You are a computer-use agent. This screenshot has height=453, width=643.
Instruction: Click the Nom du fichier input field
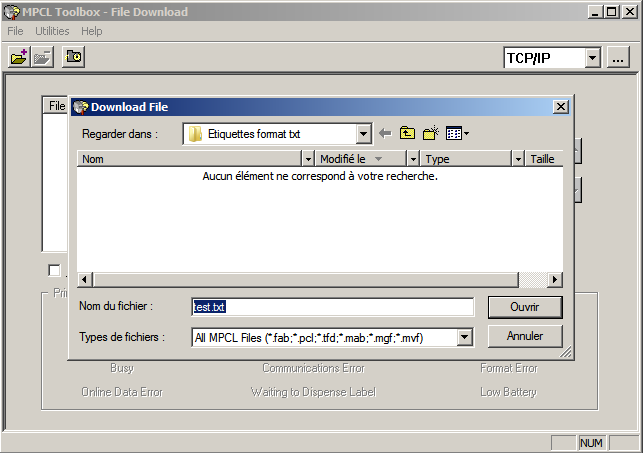pyautogui.click(x=333, y=307)
